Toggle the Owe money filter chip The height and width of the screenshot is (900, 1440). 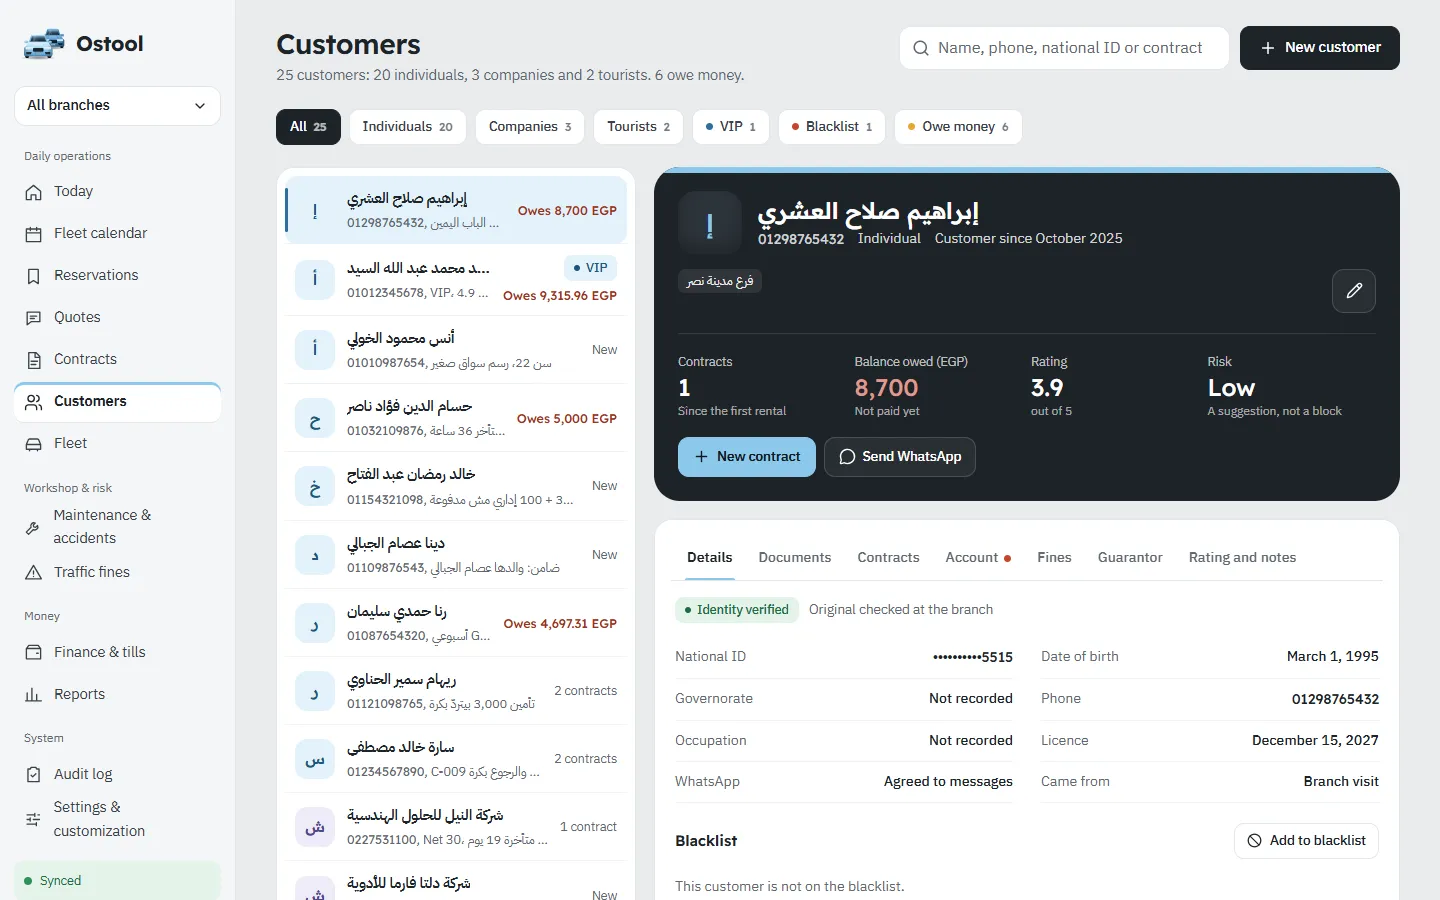tap(958, 127)
